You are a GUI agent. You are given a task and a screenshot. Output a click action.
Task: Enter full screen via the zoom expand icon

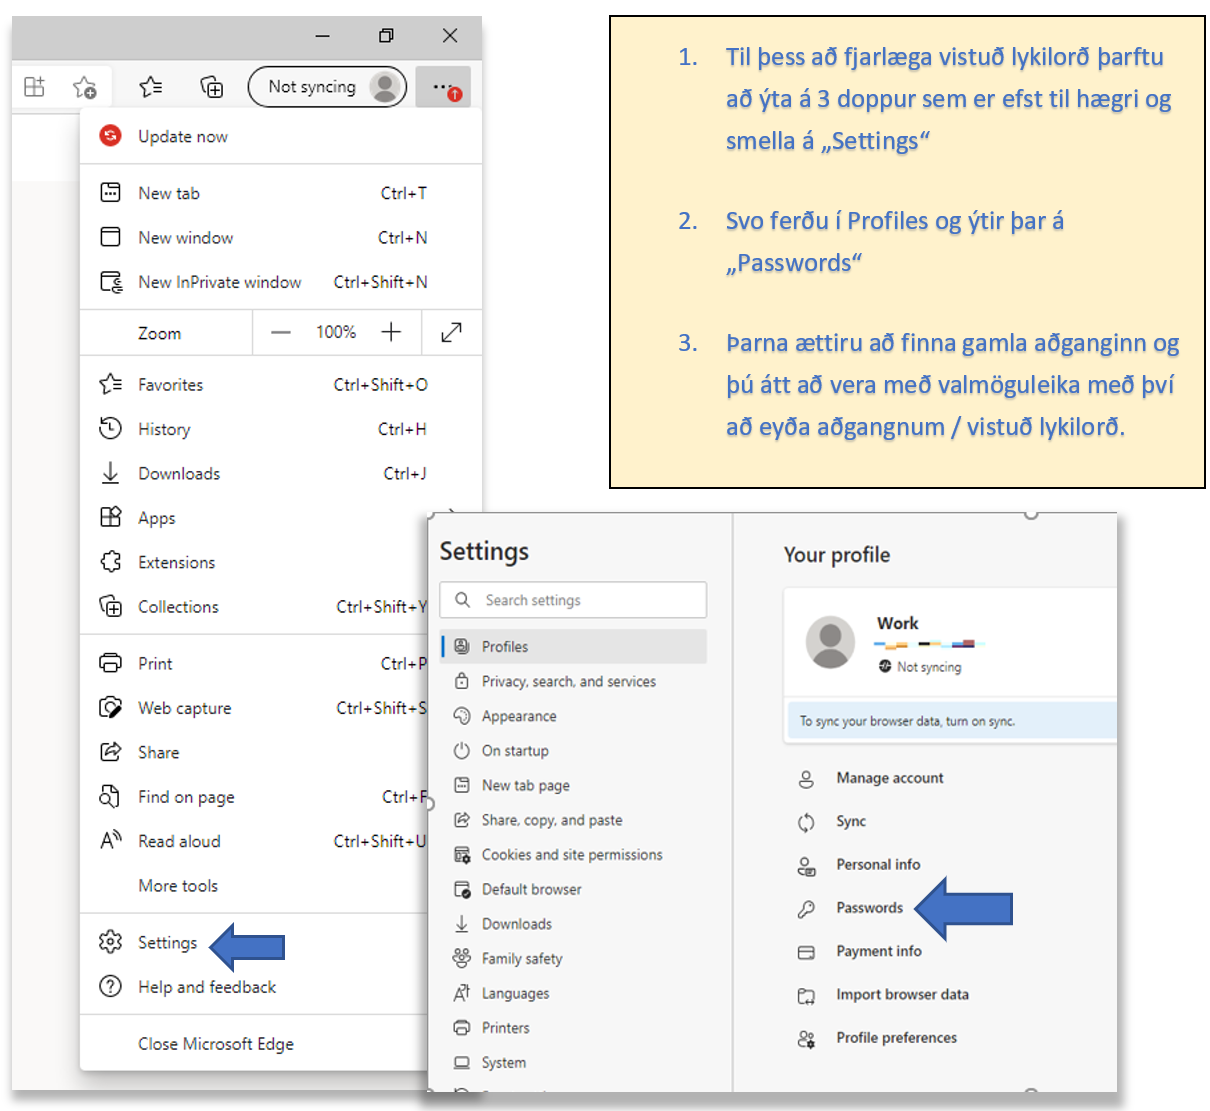(x=451, y=332)
